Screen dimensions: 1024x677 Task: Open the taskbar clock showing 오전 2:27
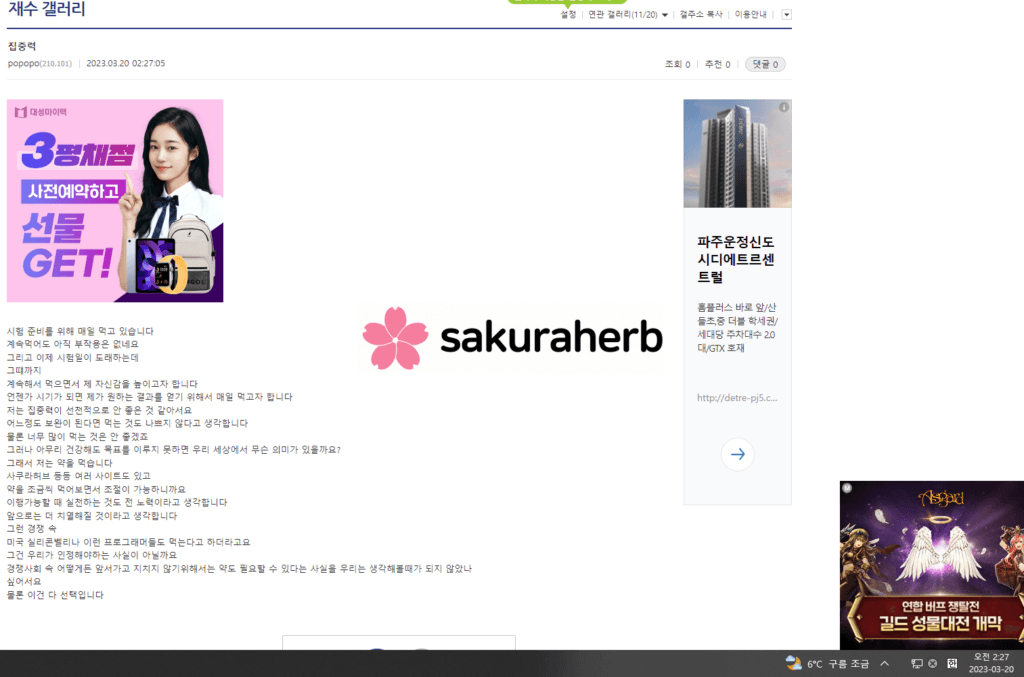(991, 663)
